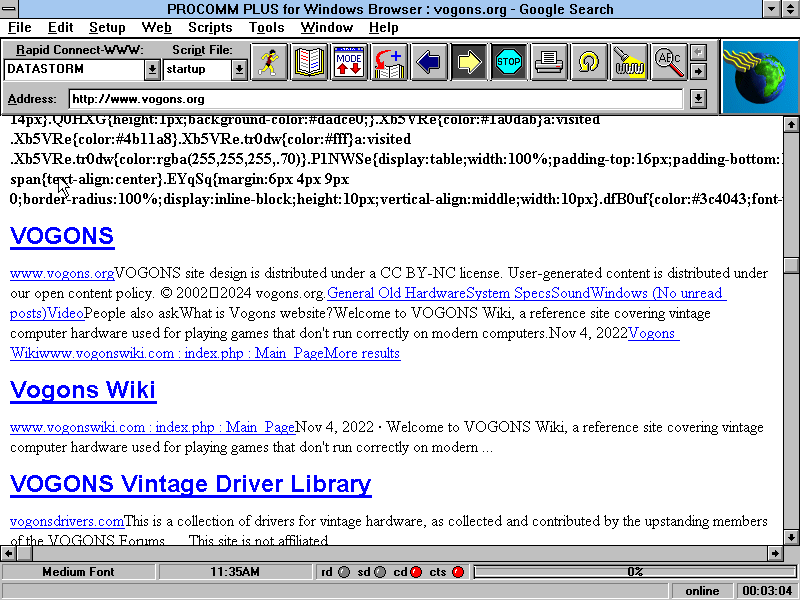Click the small toolbar scroll right arrow
Viewport: 800px width, 600px height.
(x=698, y=71)
